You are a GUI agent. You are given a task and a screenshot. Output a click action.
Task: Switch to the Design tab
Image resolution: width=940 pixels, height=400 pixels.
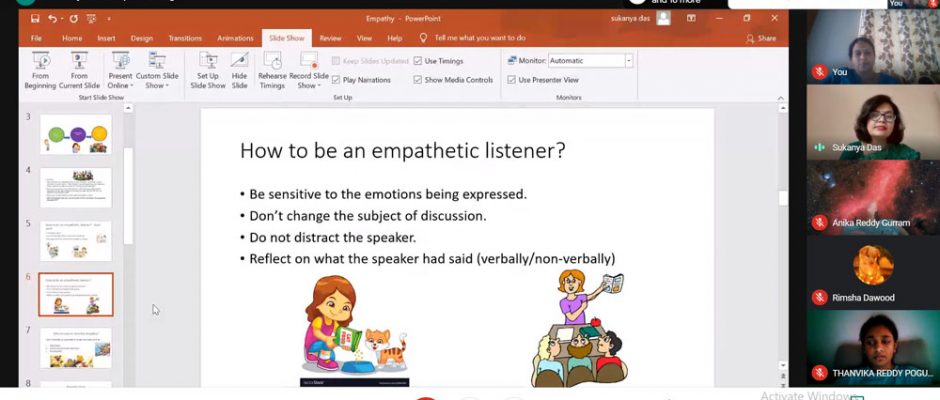(x=141, y=38)
